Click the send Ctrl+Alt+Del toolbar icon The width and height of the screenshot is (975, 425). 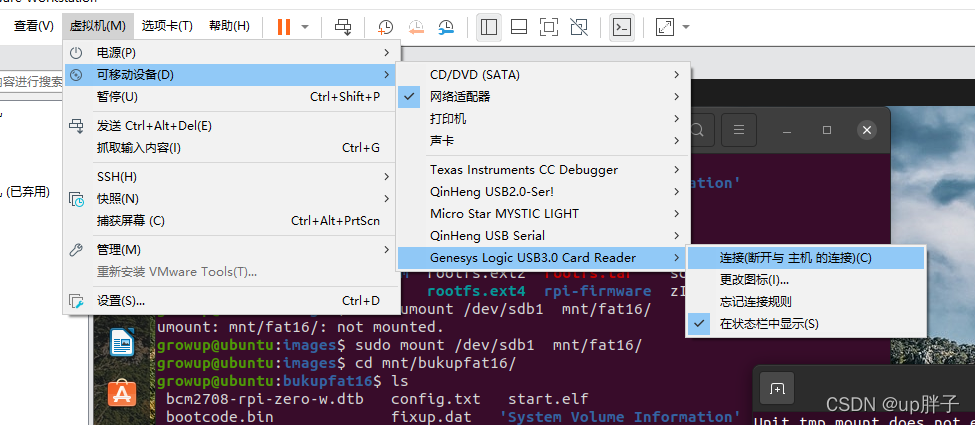[343, 27]
